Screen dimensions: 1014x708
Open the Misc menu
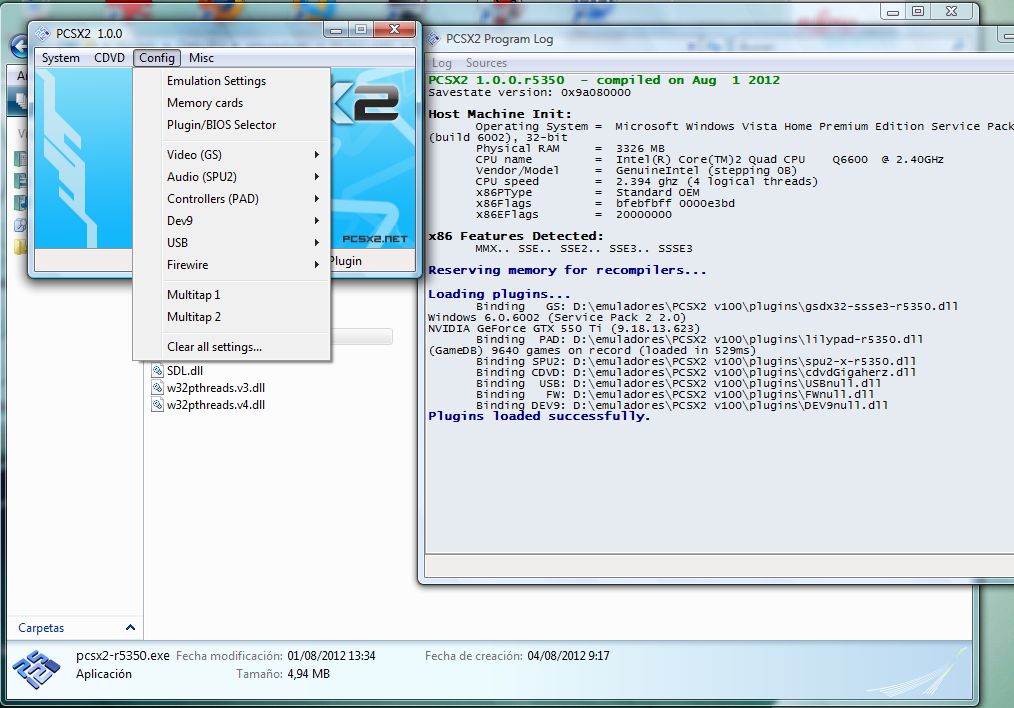point(201,58)
